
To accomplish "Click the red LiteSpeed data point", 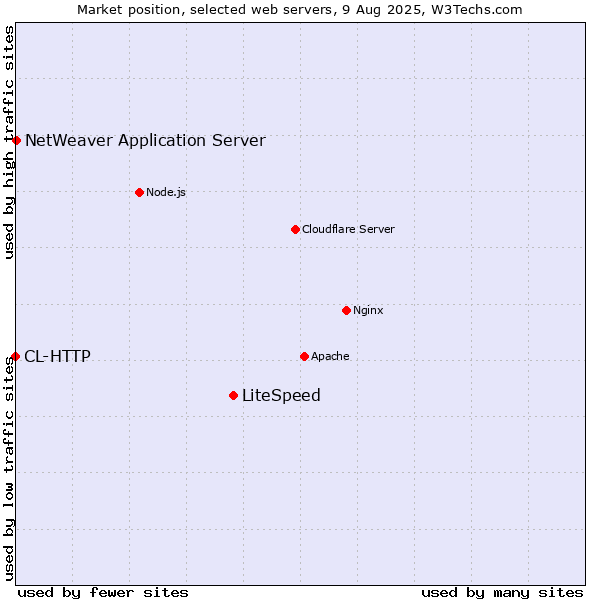I will 233,395.
